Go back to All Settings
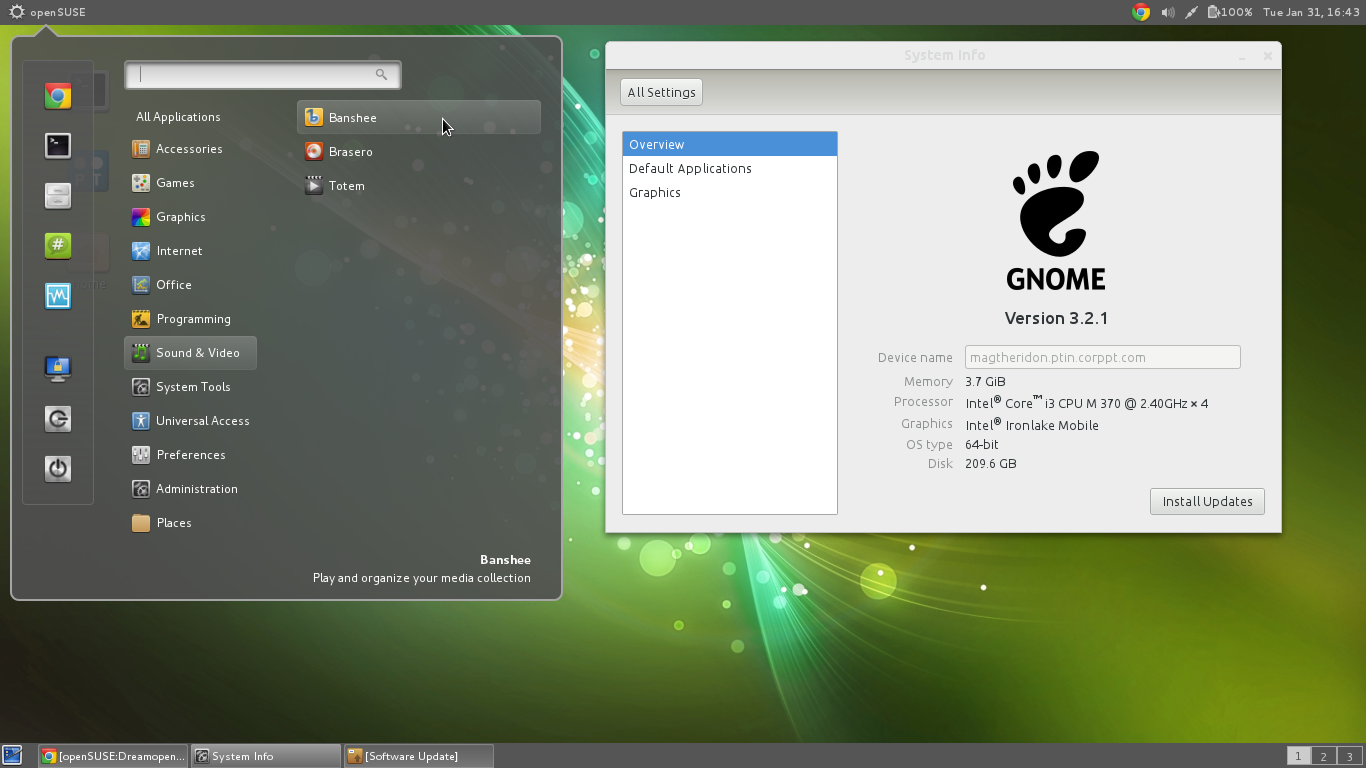 coord(661,92)
